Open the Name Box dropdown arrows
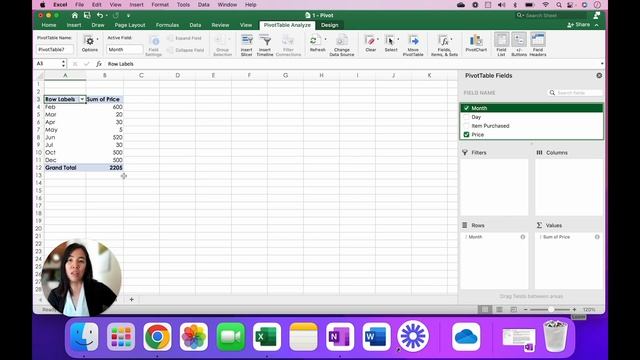 pos(63,64)
